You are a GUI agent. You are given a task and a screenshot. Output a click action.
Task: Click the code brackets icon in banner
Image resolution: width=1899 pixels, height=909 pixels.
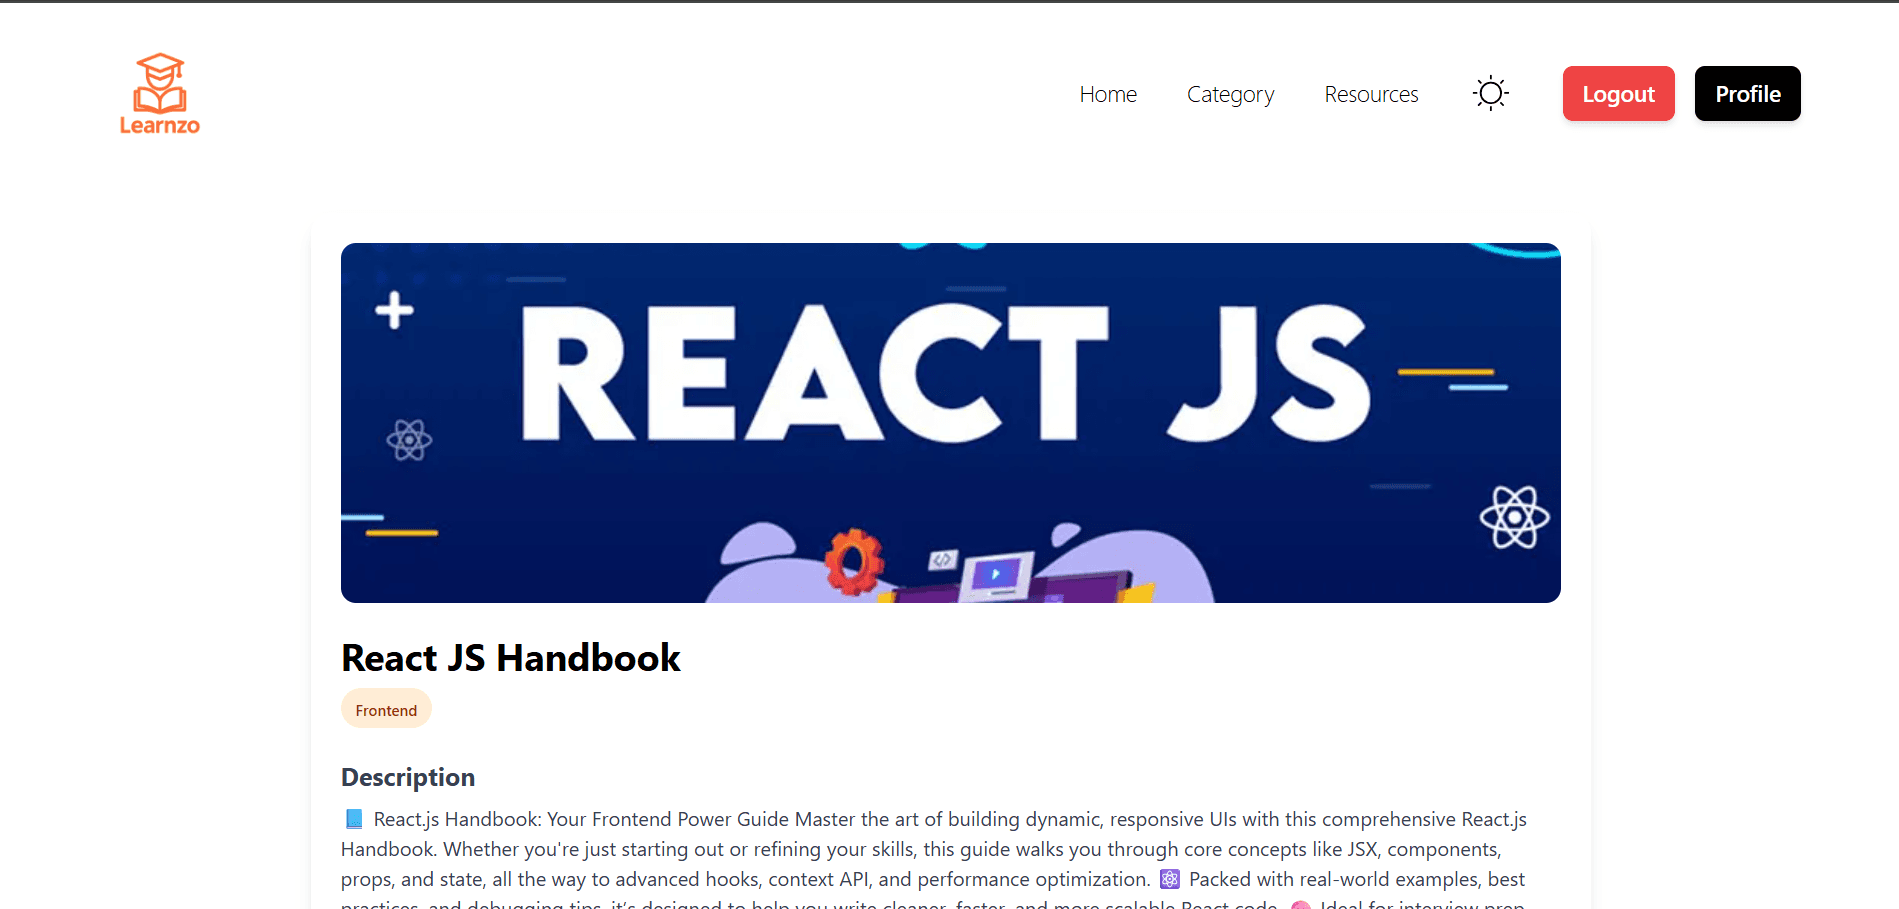pos(942,560)
